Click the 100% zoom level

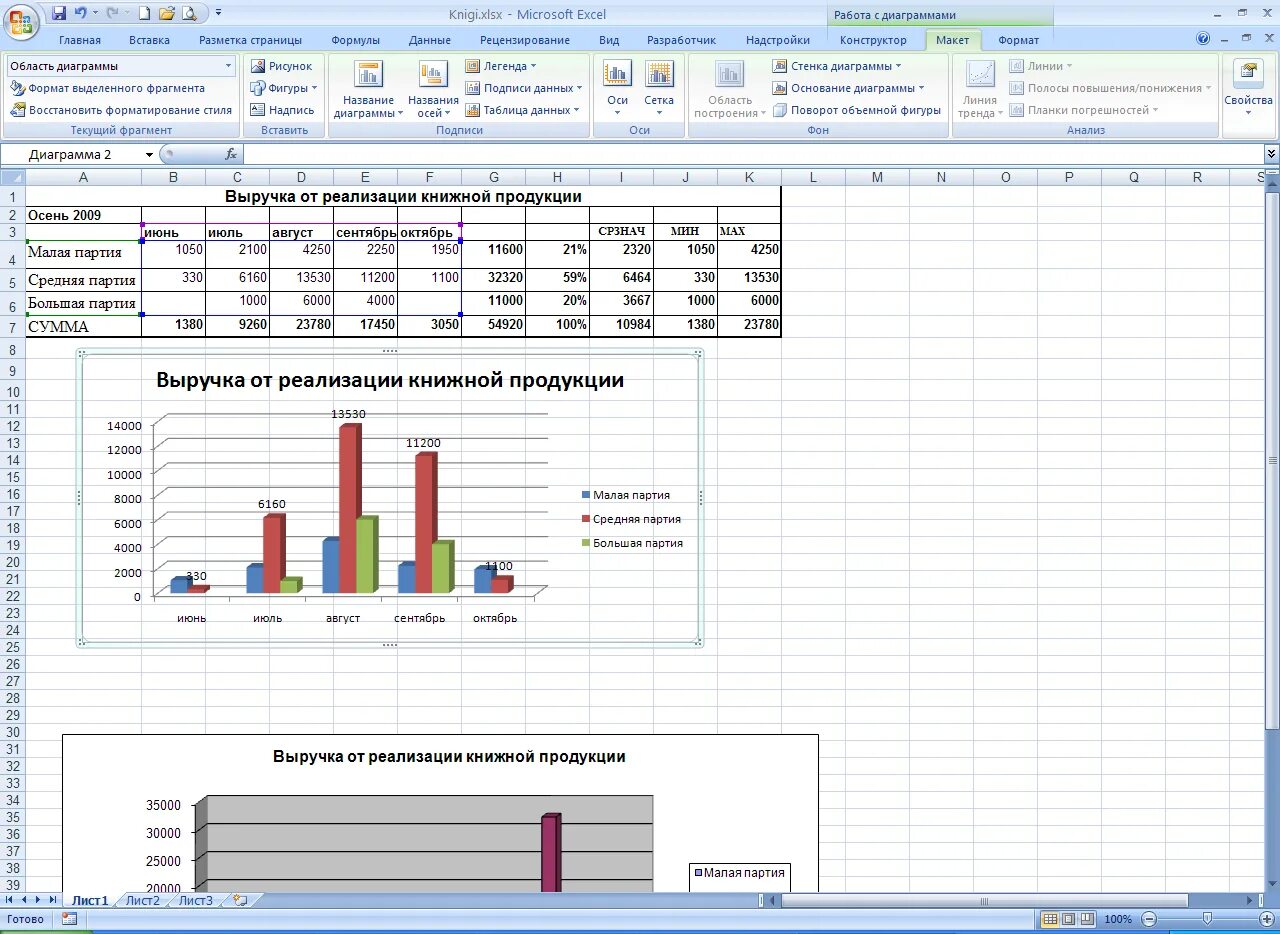1118,919
